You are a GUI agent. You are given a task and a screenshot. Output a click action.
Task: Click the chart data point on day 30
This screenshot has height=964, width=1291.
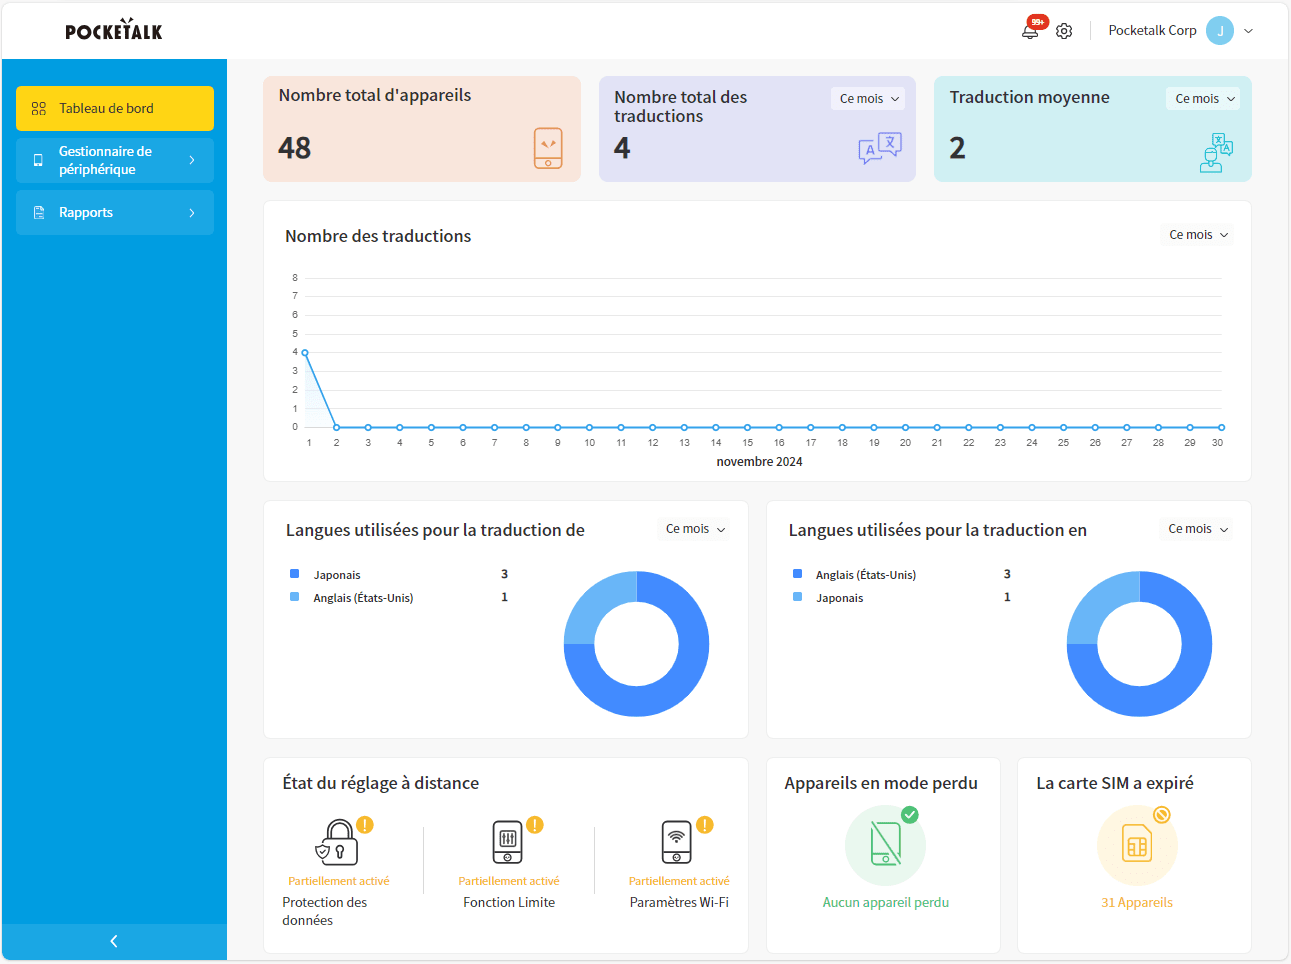[1221, 428]
